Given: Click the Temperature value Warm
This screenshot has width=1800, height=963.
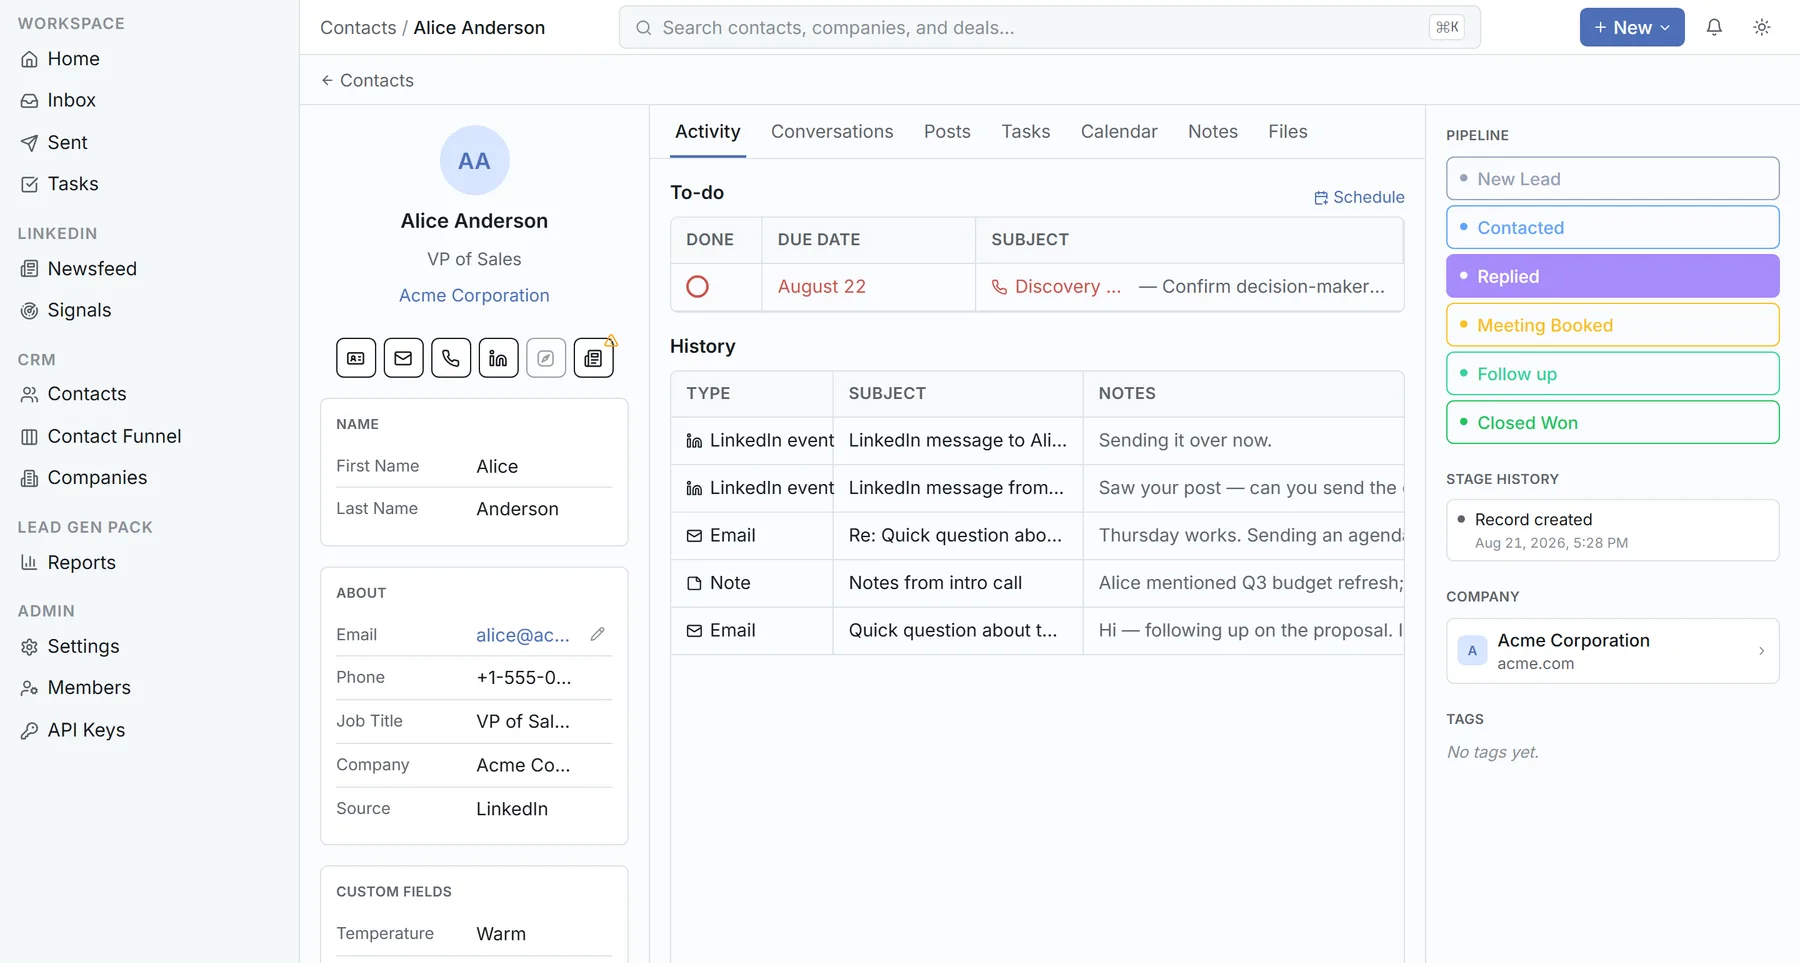Looking at the screenshot, I should pos(501,933).
